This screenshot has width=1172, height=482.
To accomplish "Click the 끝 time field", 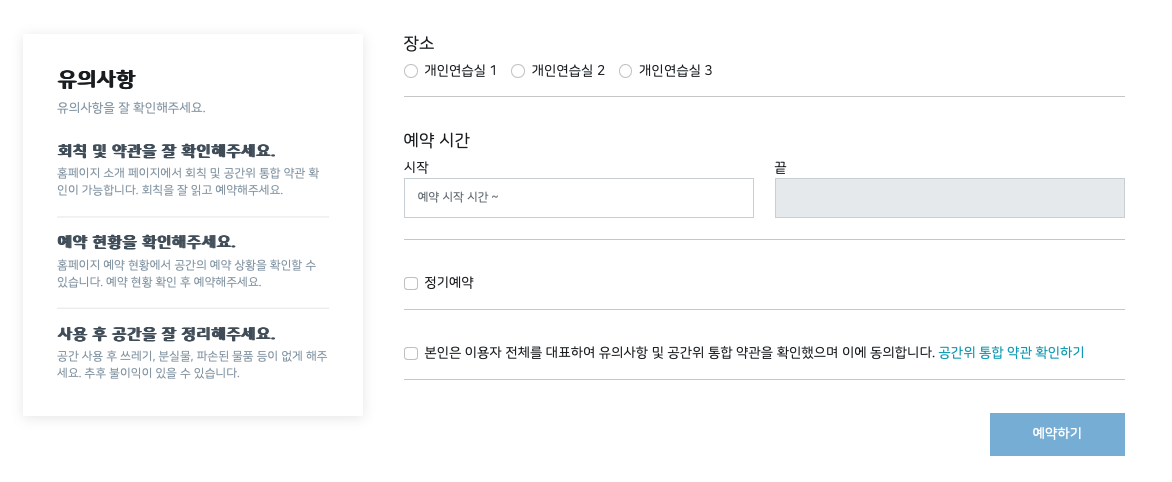I will click(949, 198).
